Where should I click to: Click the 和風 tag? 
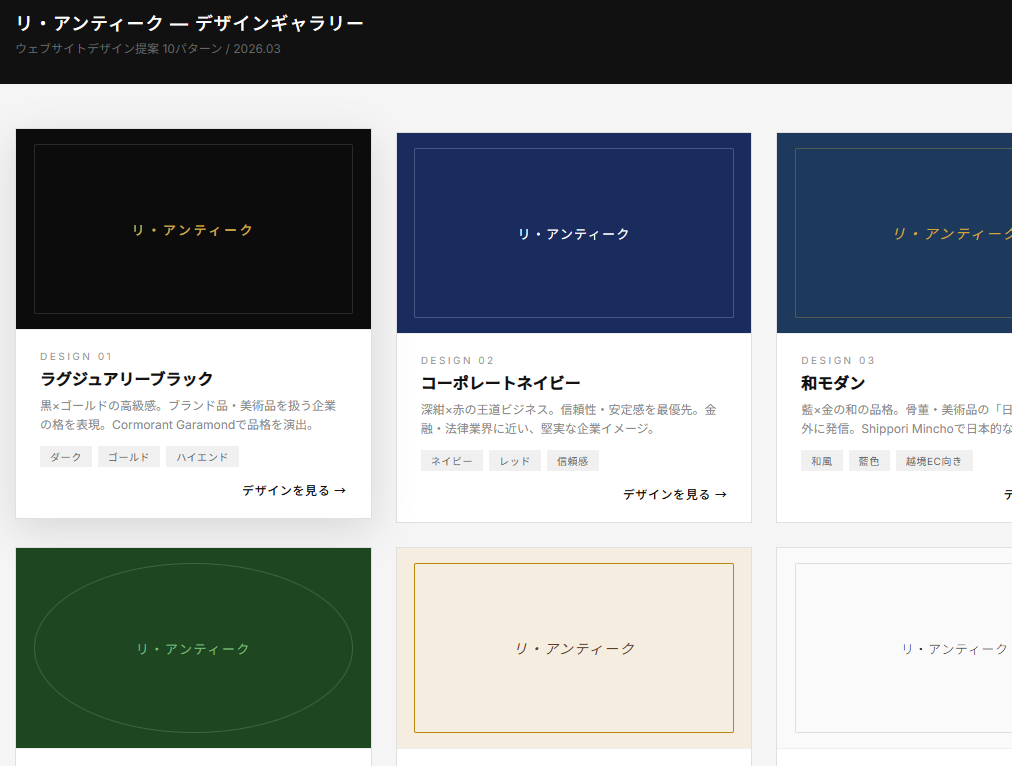[822, 461]
